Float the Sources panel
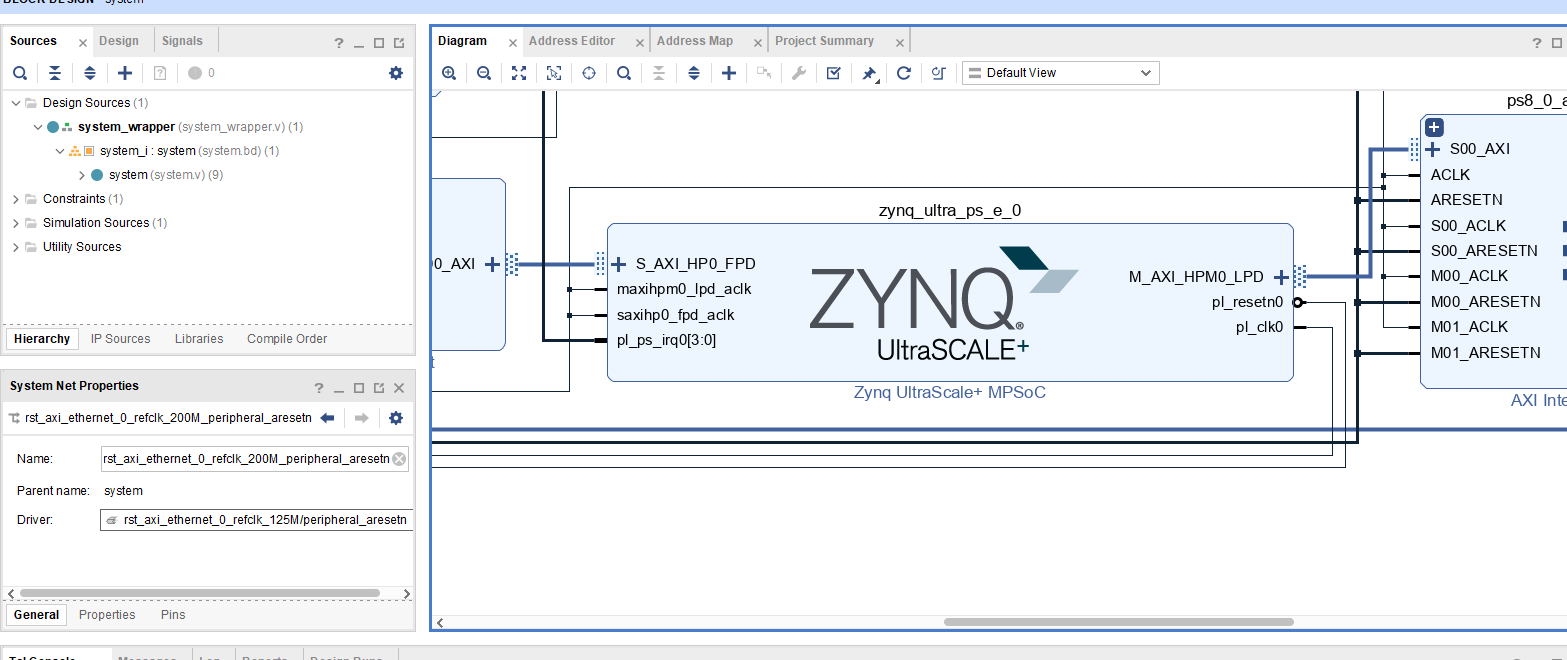Image resolution: width=1567 pixels, height=660 pixels. [x=399, y=43]
